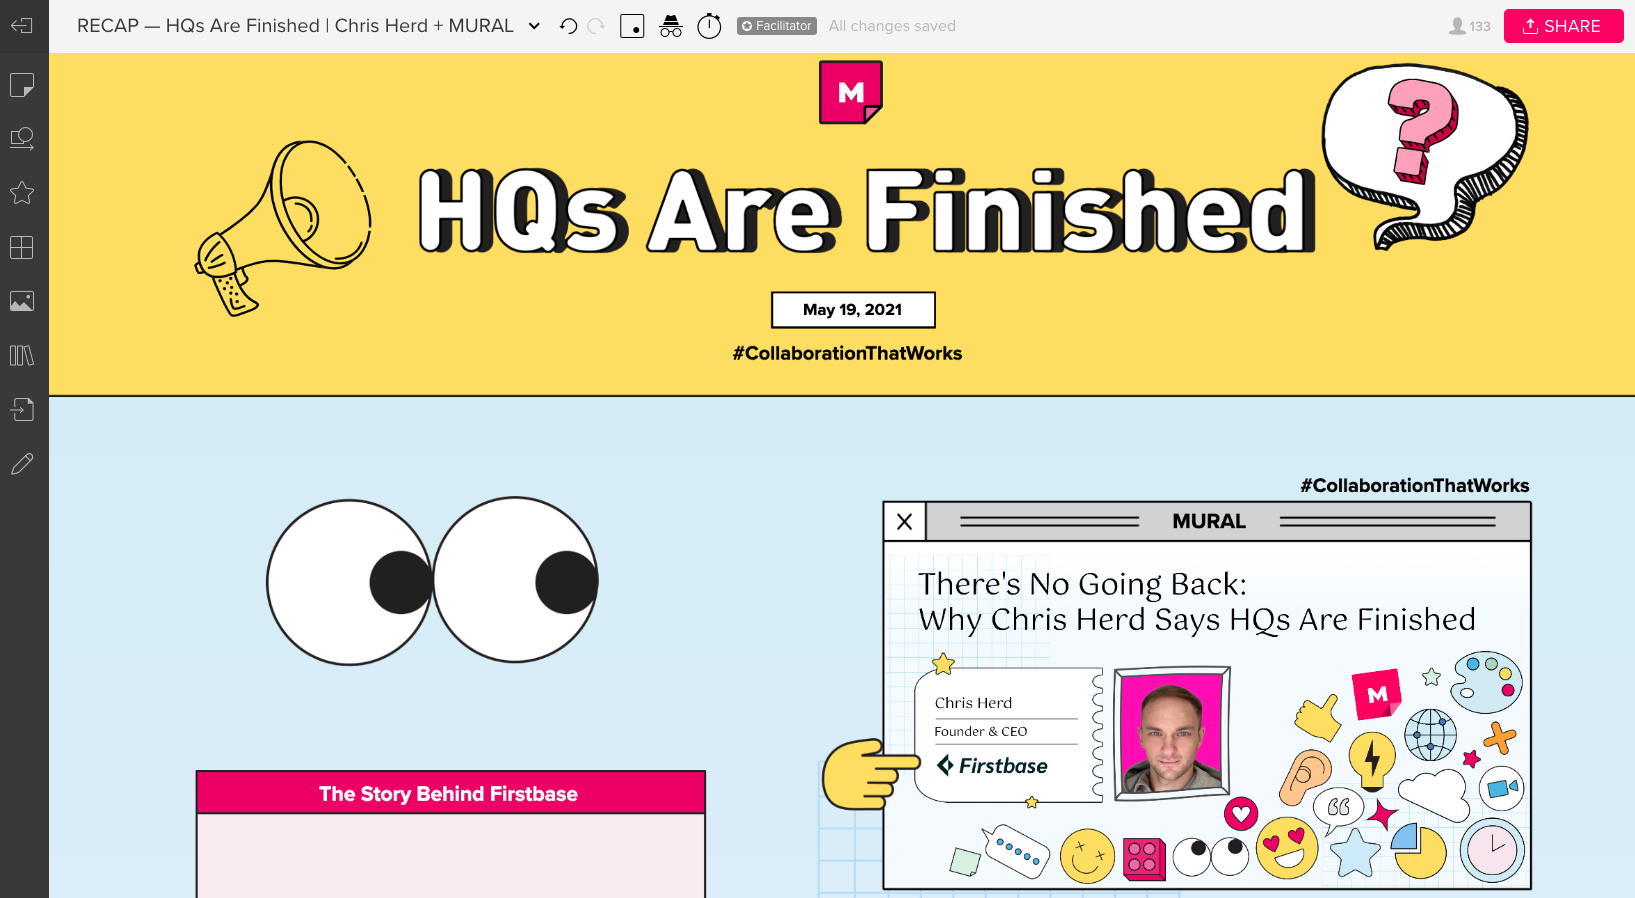Viewport: 1635px width, 898px height.
Task: Select the question mark speech bubble image
Action: click(x=1425, y=156)
